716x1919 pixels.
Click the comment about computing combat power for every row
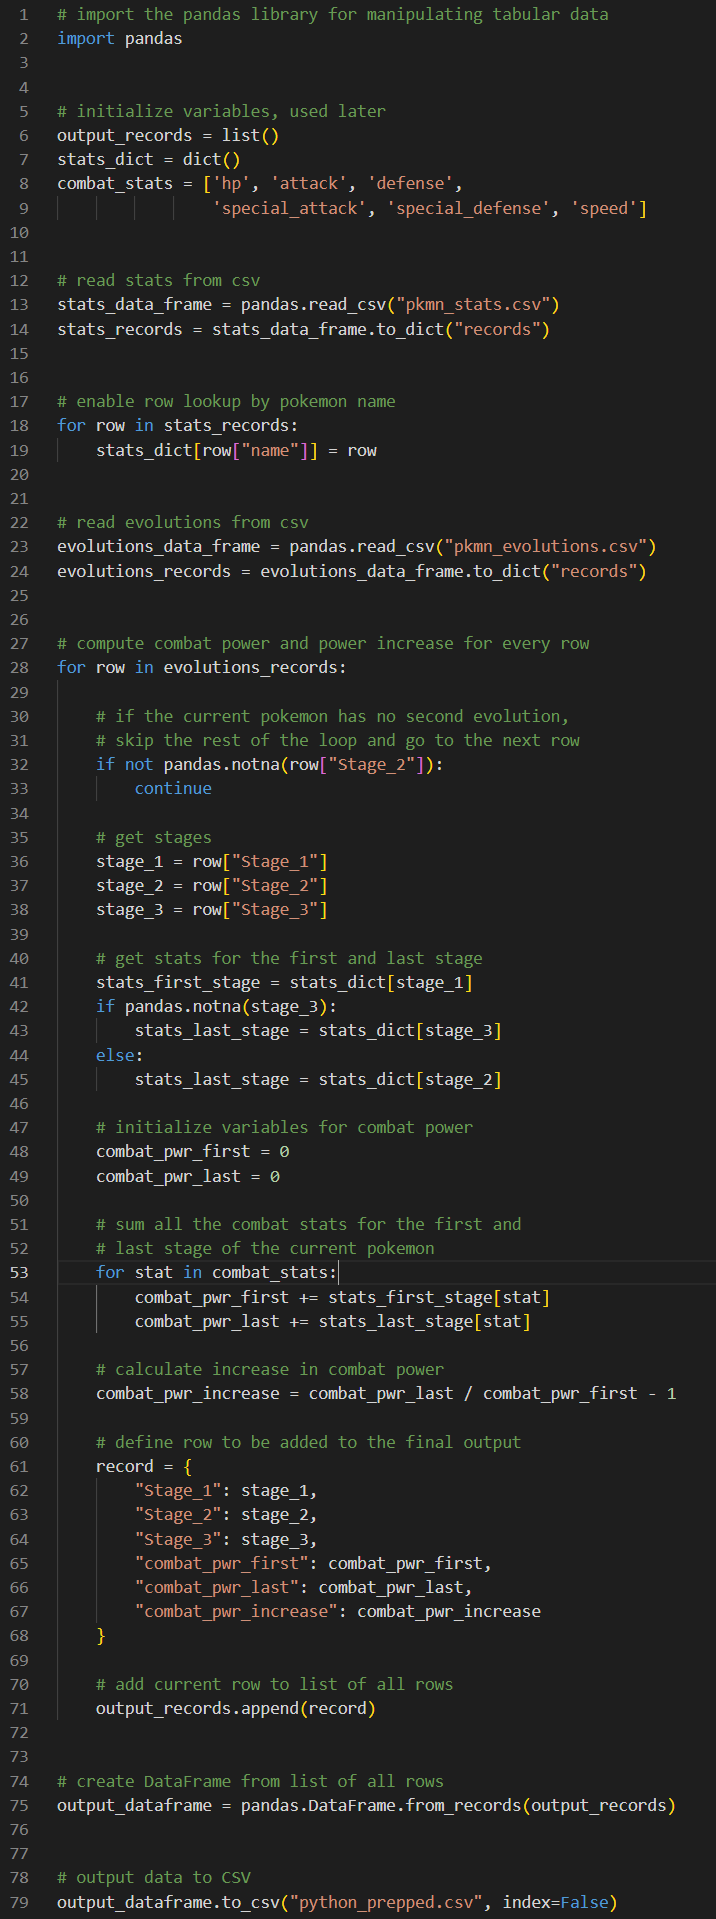tap(323, 643)
